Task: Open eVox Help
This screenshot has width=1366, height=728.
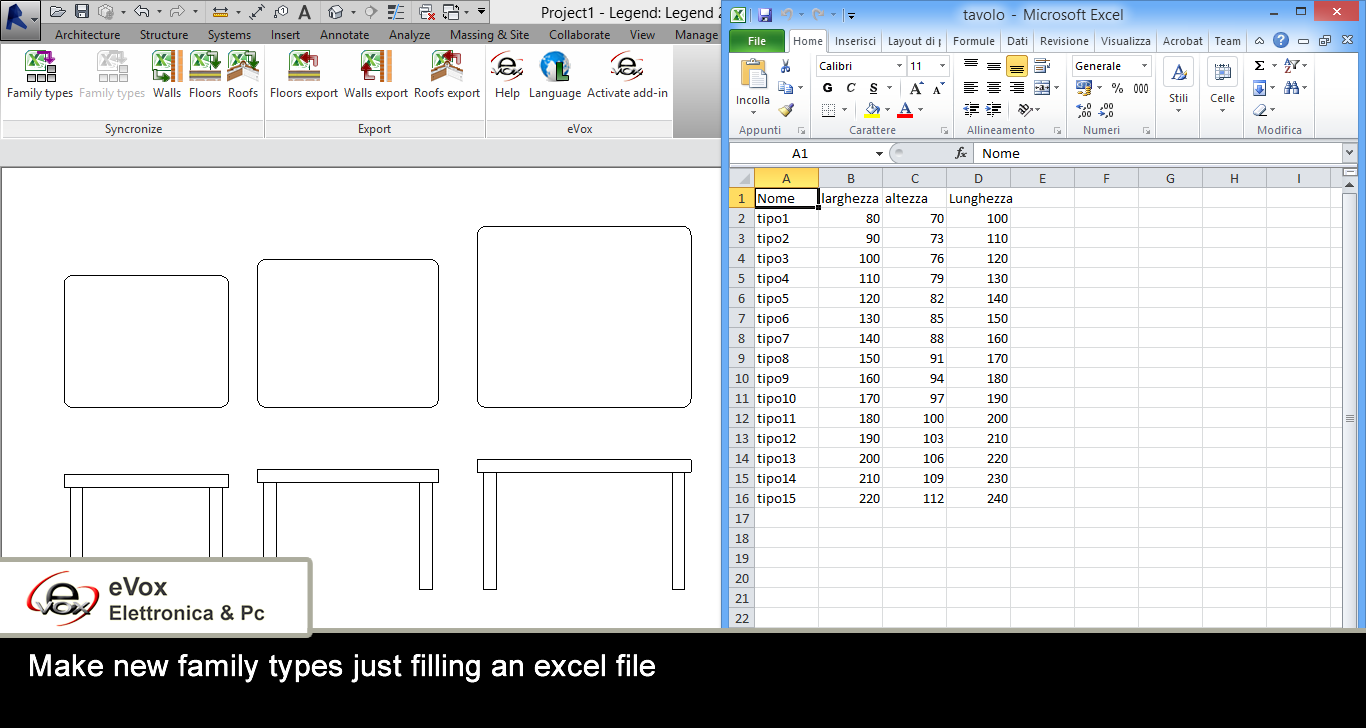Action: click(x=507, y=75)
